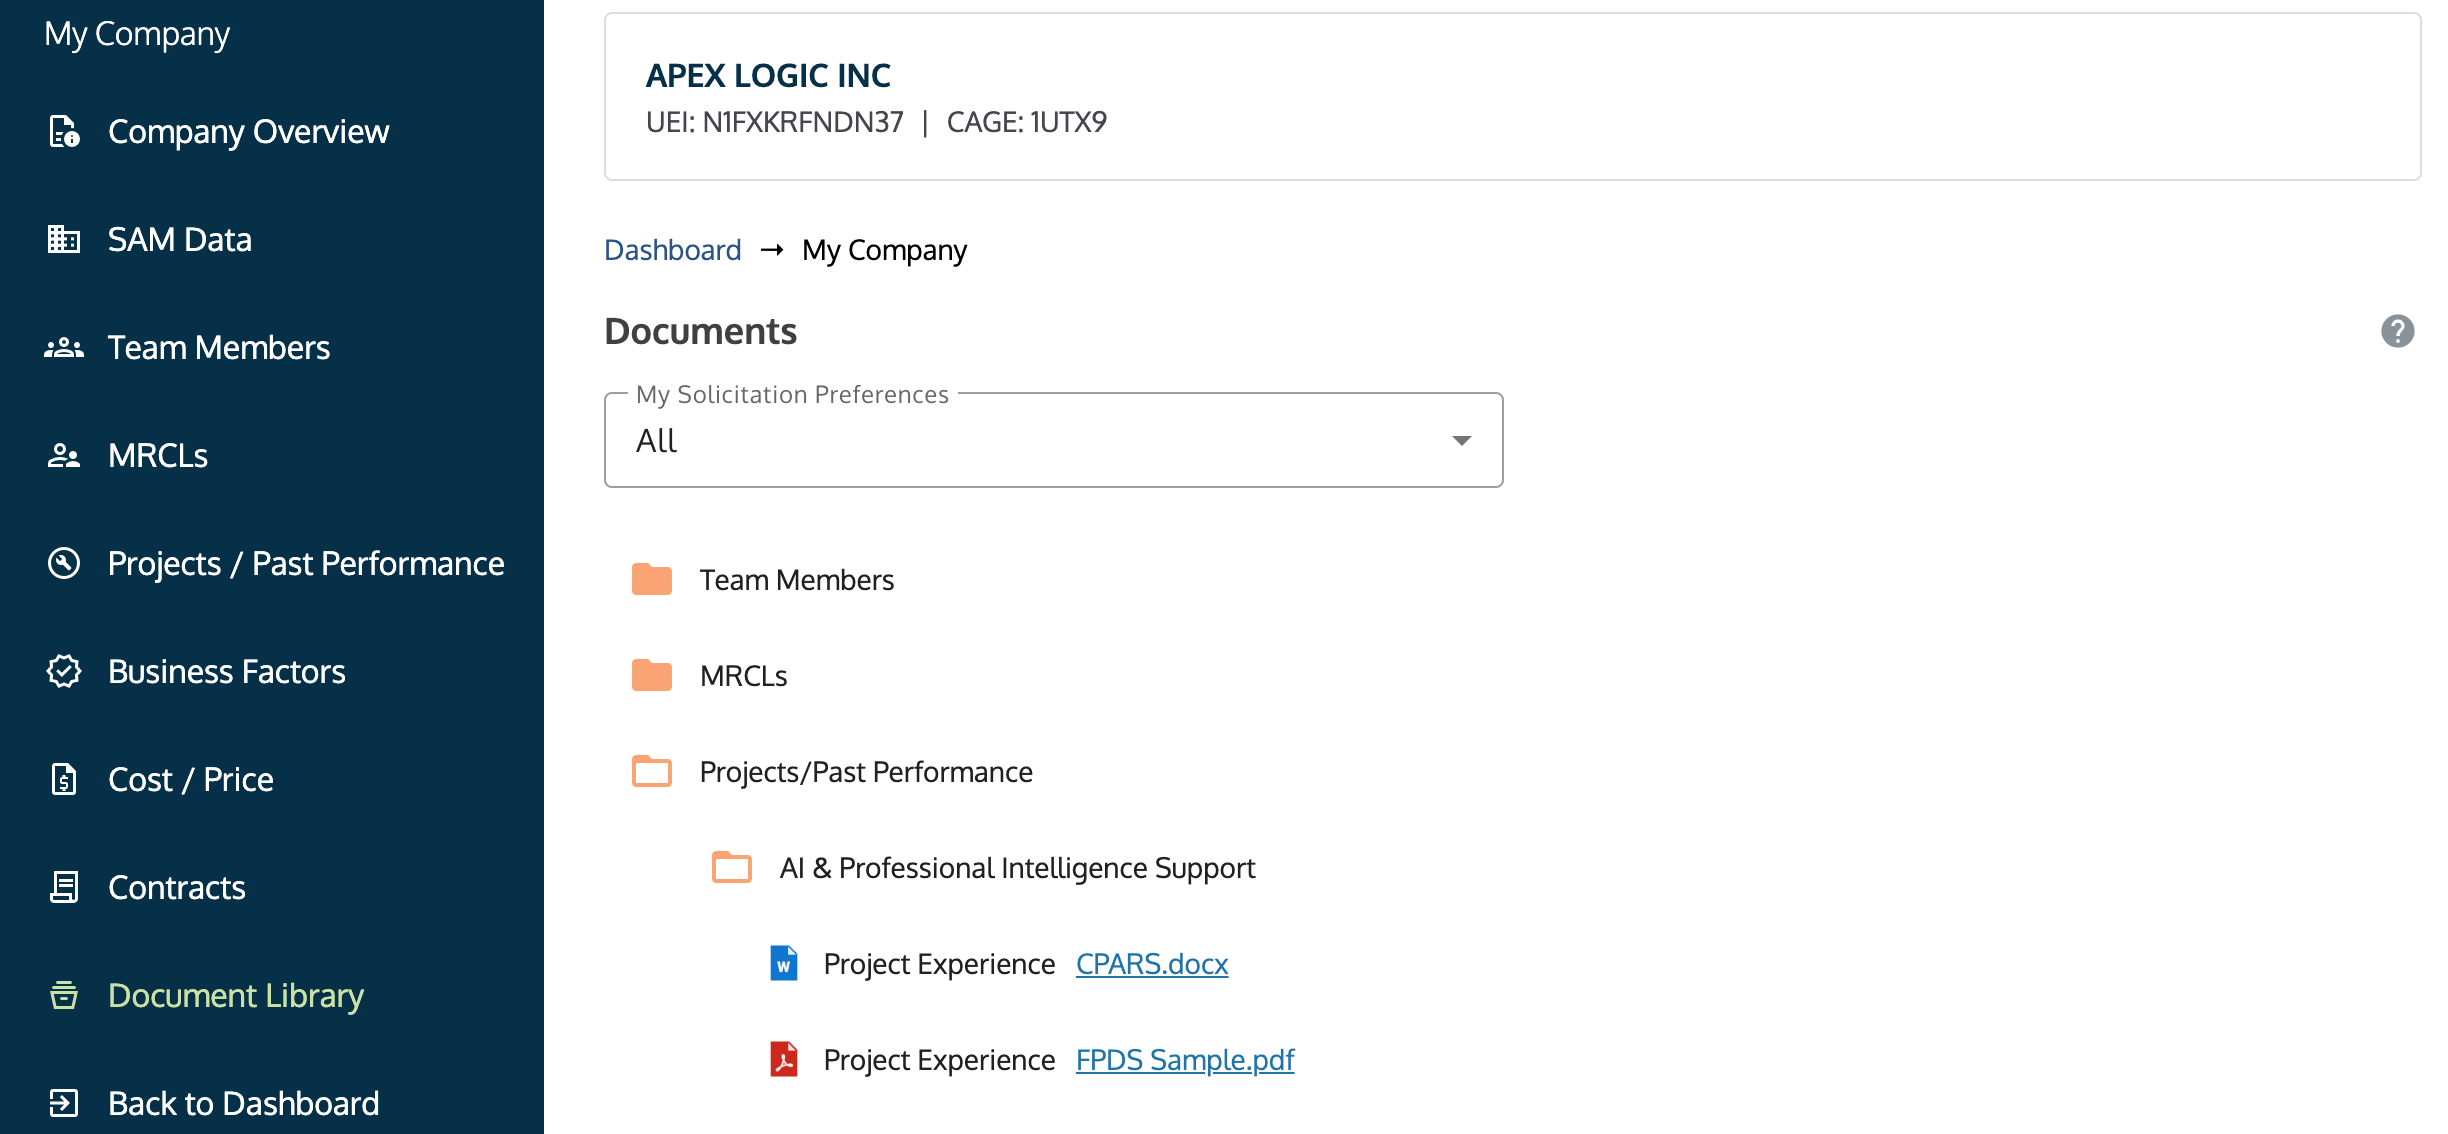Go to MRCLs in the sidebar
This screenshot has width=2448, height=1134.
(x=158, y=456)
